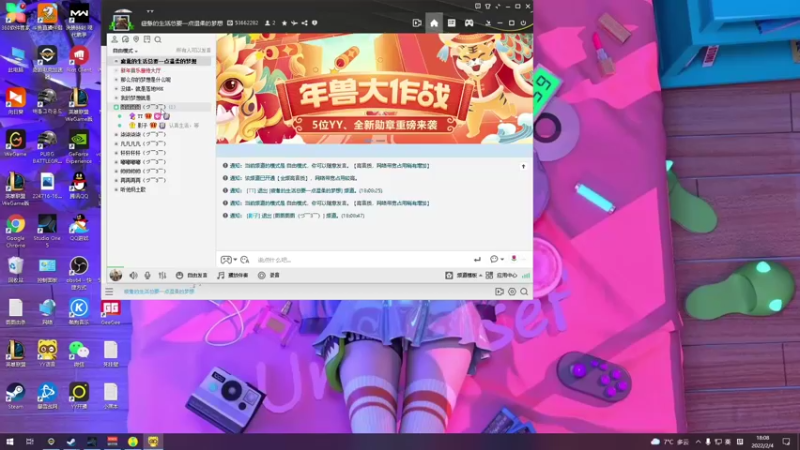Screen dimensions: 800x450
Task: Open the bulletin board icon above channel tree
Action: [x=147, y=39]
